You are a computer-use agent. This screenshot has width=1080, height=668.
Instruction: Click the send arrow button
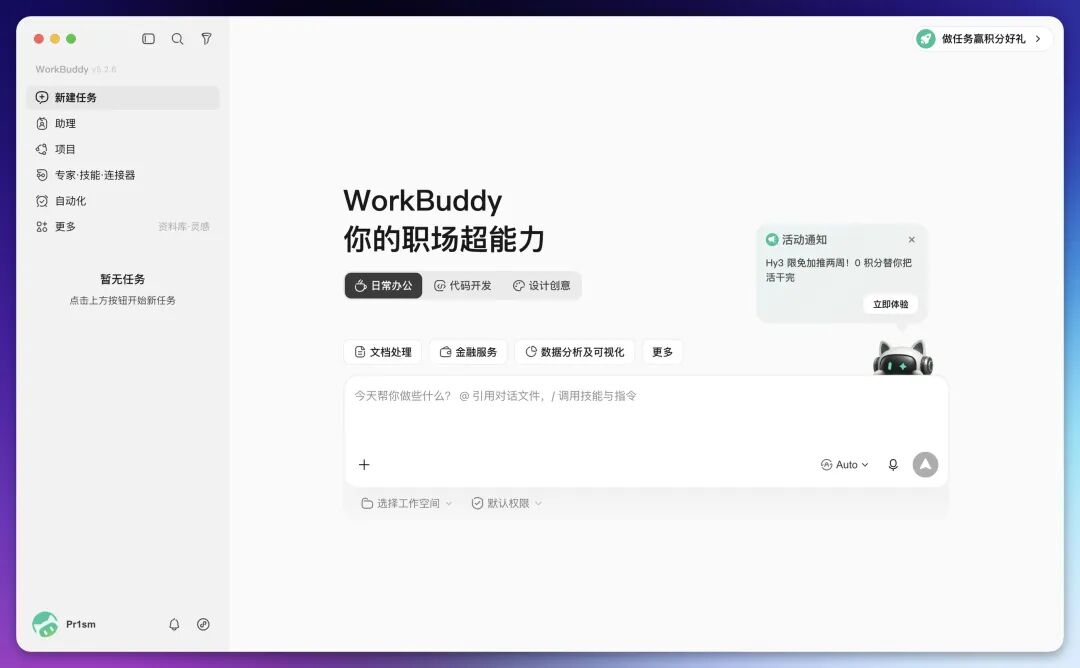[925, 464]
